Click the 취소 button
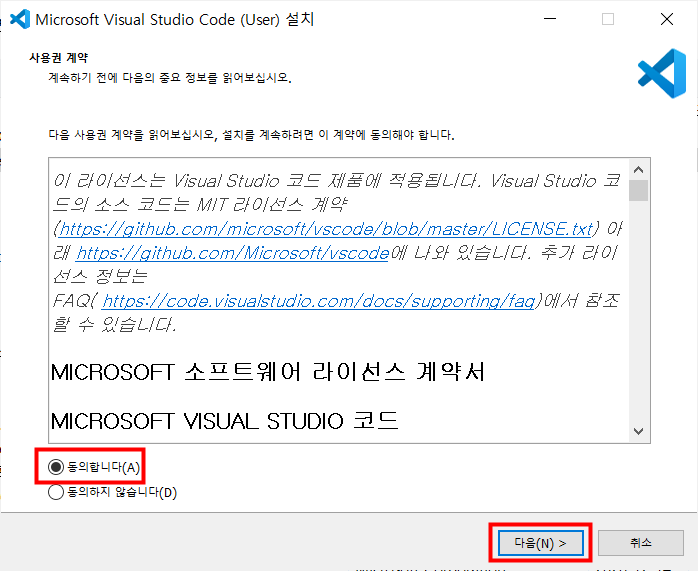Image resolution: width=698 pixels, height=571 pixels. [x=641, y=543]
